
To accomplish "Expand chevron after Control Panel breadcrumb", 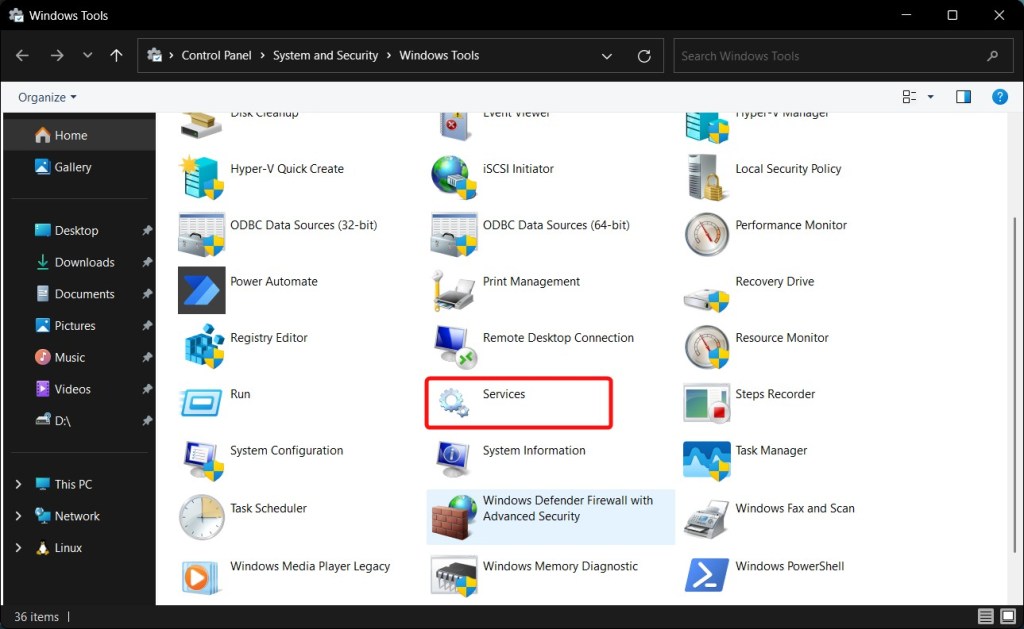I will click(263, 56).
